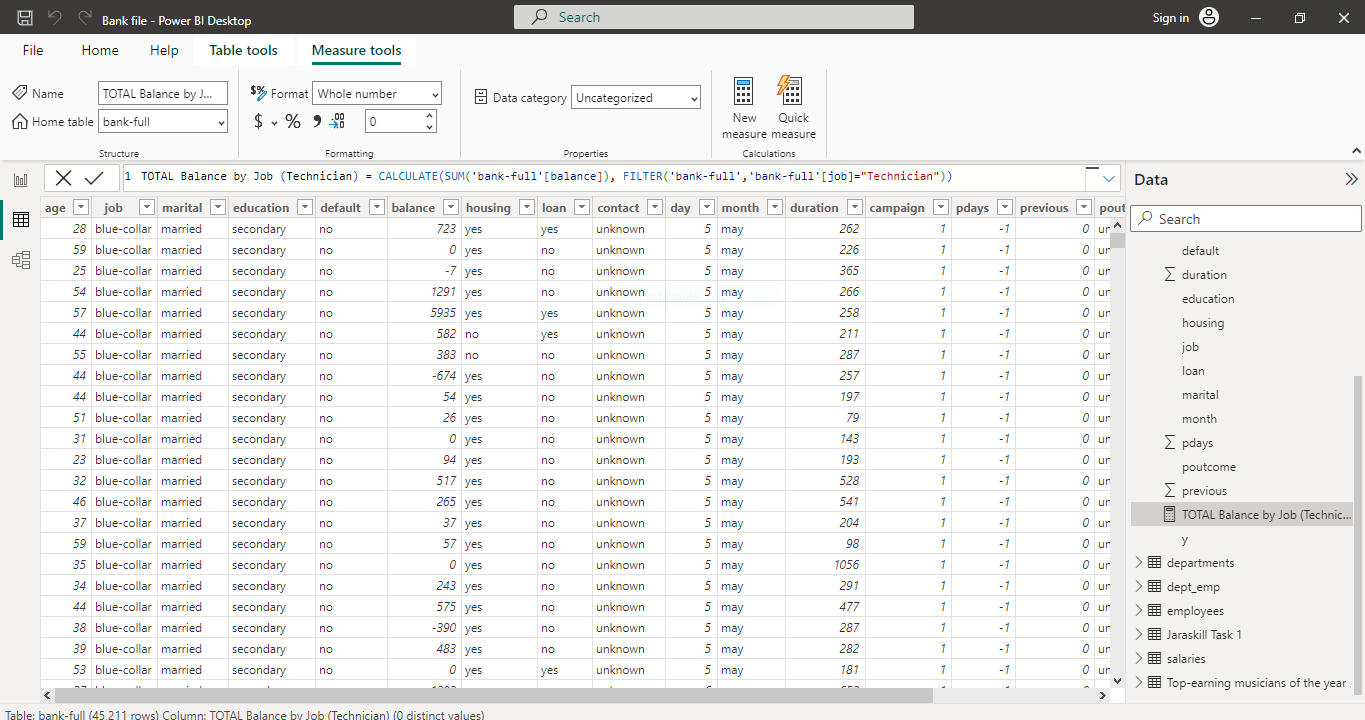1365x720 pixels.
Task: Expand the employees table in the Data pane
Action: click(1139, 609)
